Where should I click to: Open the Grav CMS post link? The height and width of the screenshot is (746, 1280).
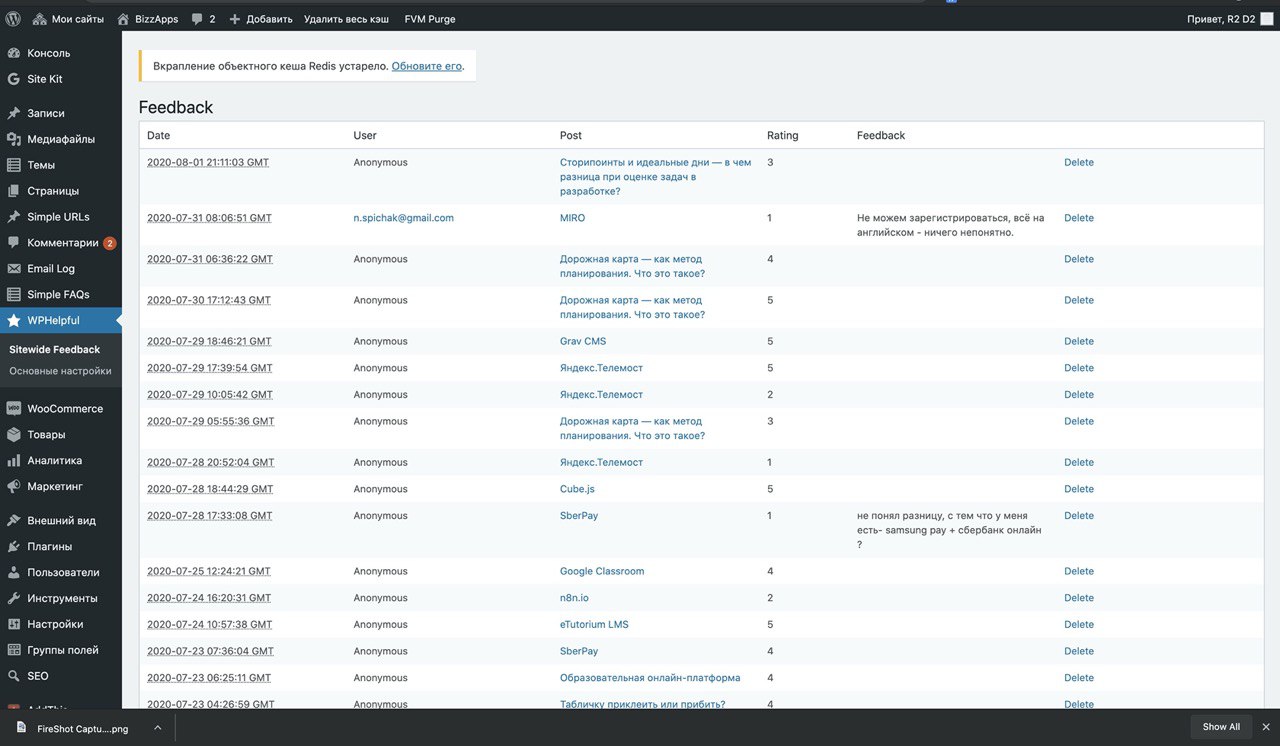coord(582,341)
